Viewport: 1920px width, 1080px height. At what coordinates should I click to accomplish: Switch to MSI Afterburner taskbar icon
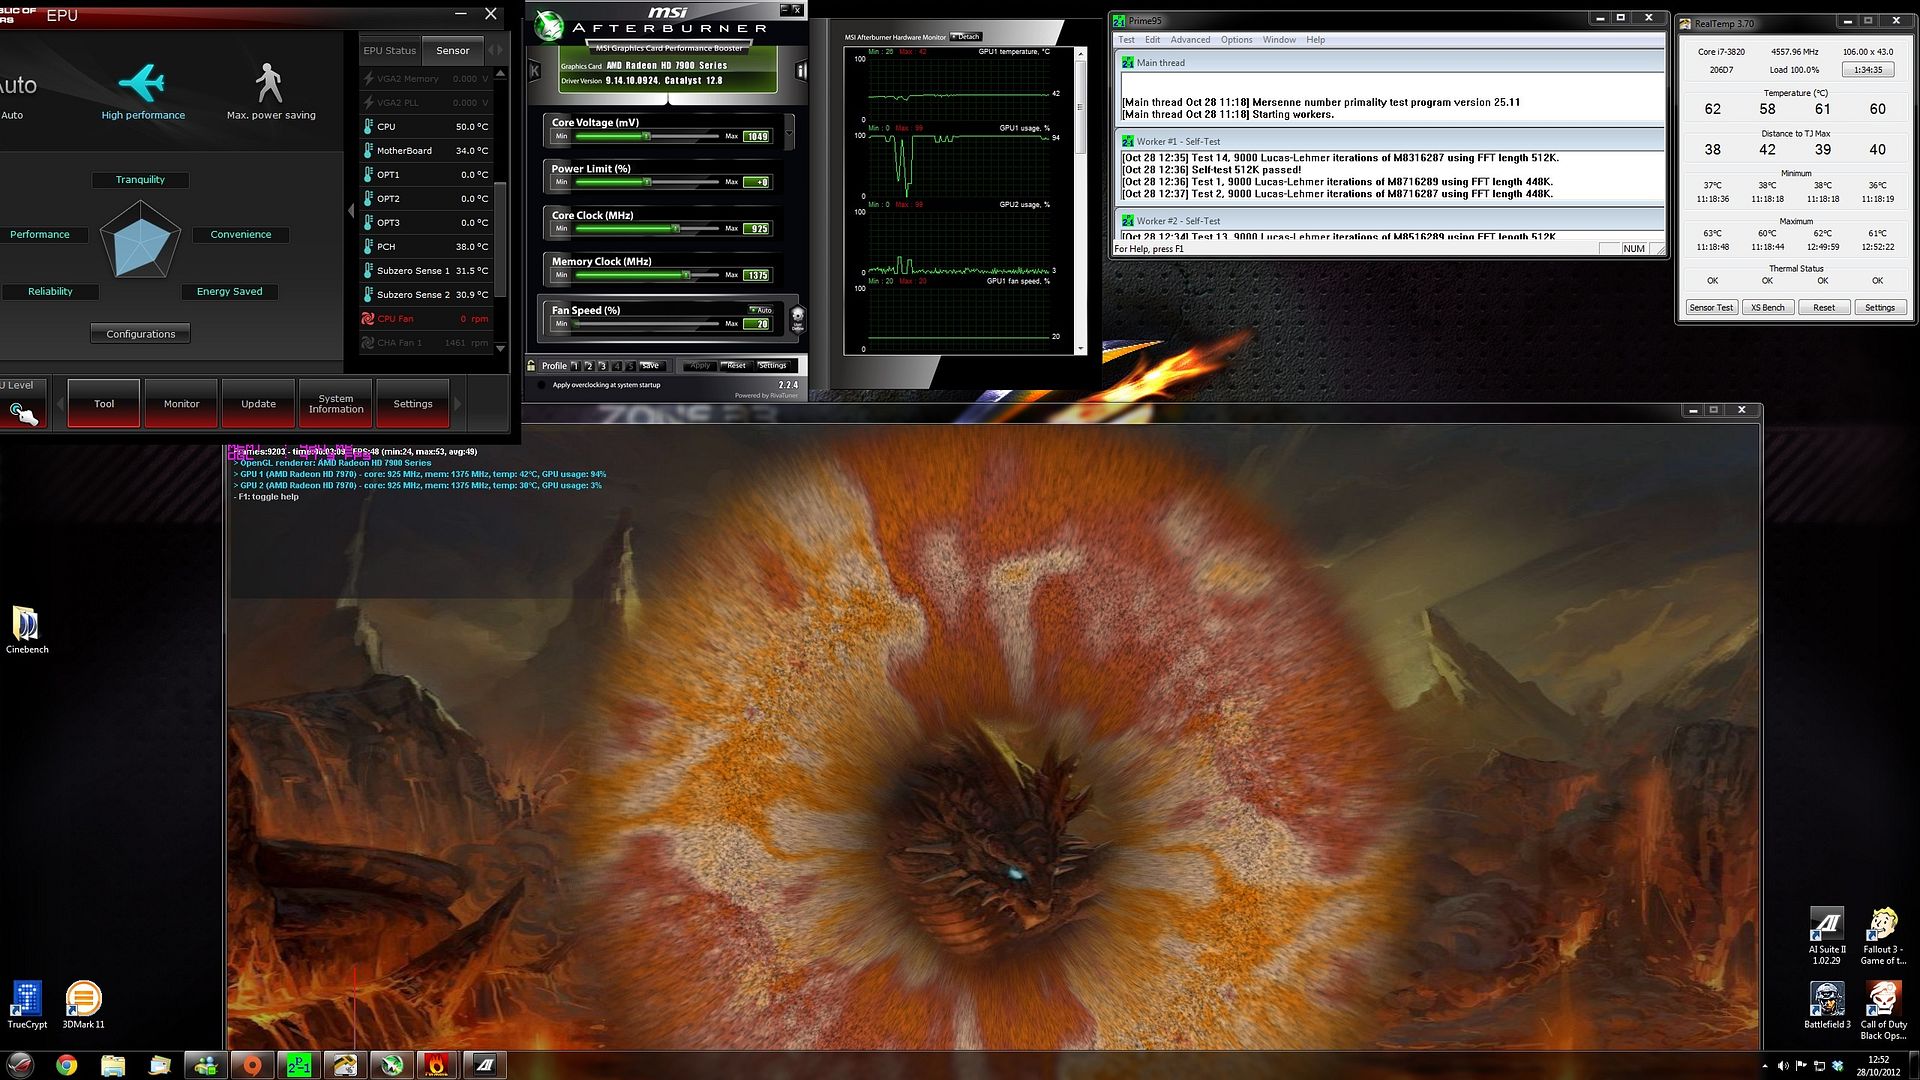tap(391, 1065)
